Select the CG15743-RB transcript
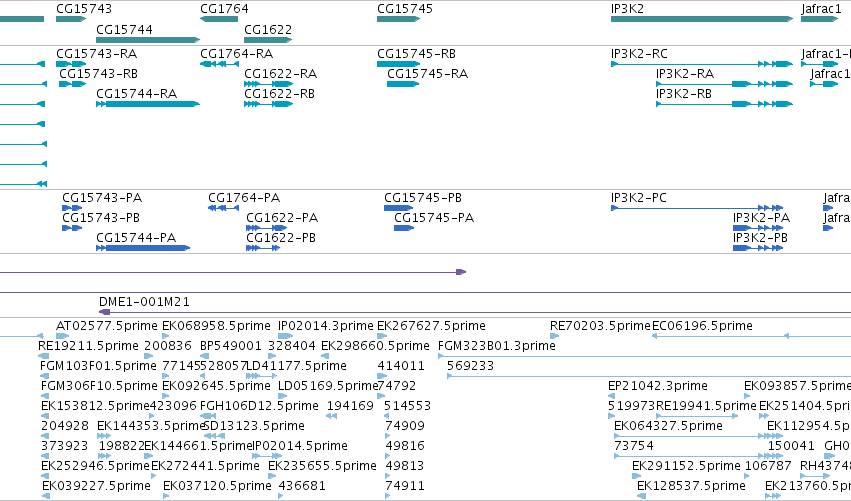Image resolution: width=851 pixels, height=501 pixels. 73,84
